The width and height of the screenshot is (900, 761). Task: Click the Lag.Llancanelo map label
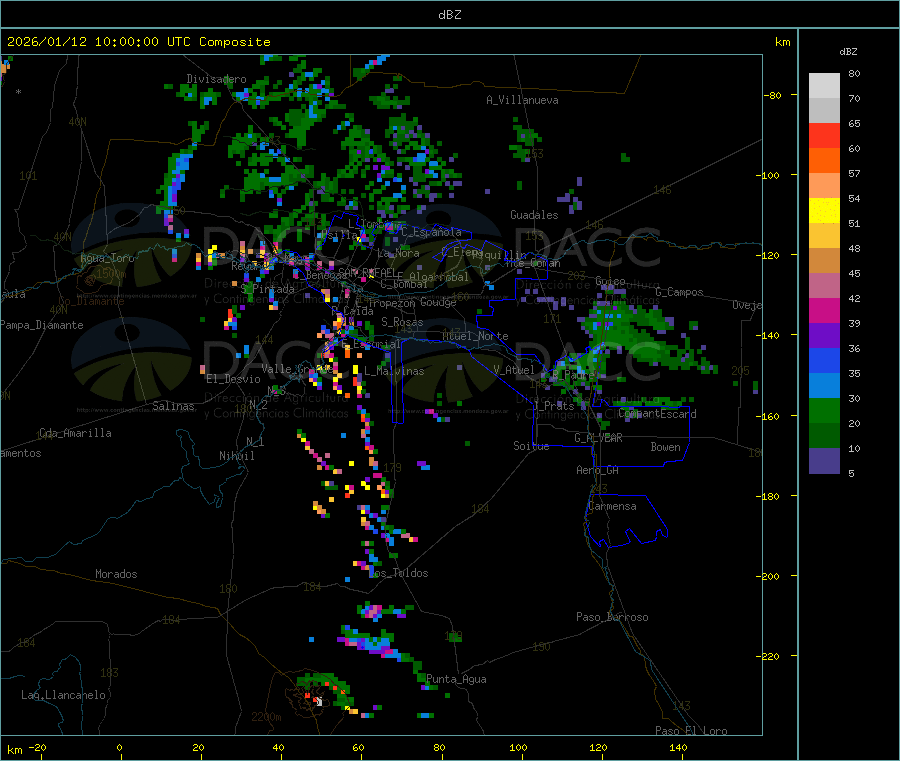[x=63, y=695]
